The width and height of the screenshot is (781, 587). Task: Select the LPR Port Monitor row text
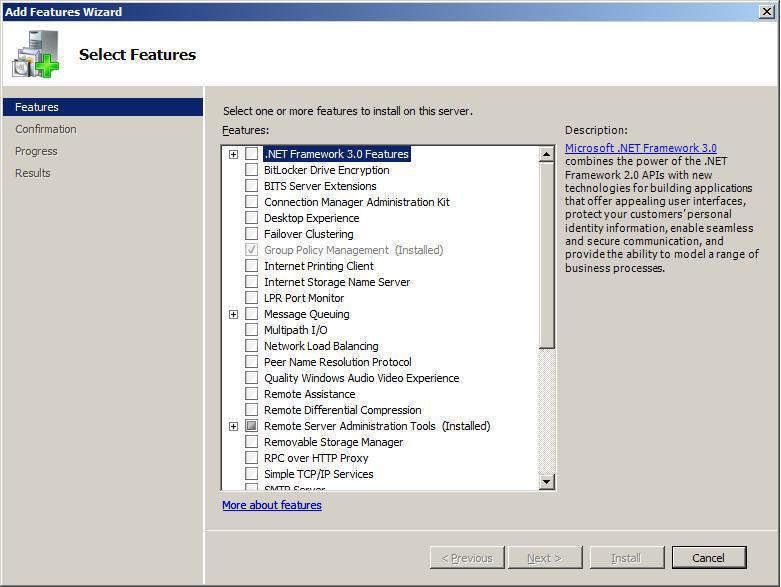point(304,298)
